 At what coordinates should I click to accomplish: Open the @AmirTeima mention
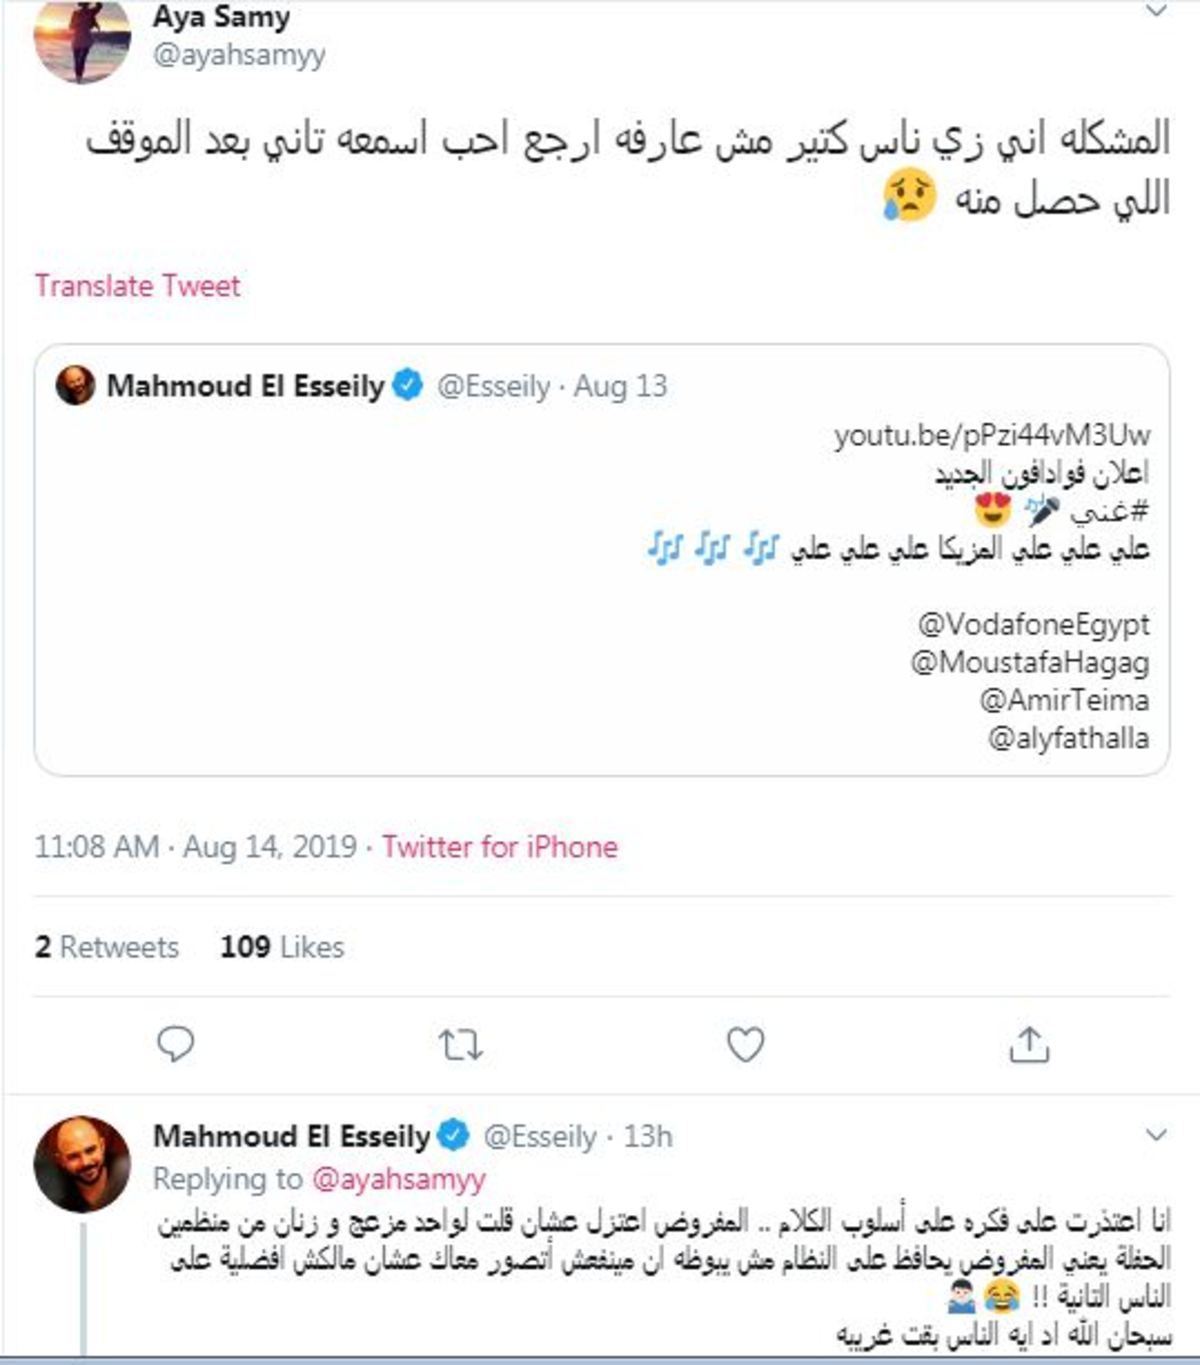(x=1064, y=699)
